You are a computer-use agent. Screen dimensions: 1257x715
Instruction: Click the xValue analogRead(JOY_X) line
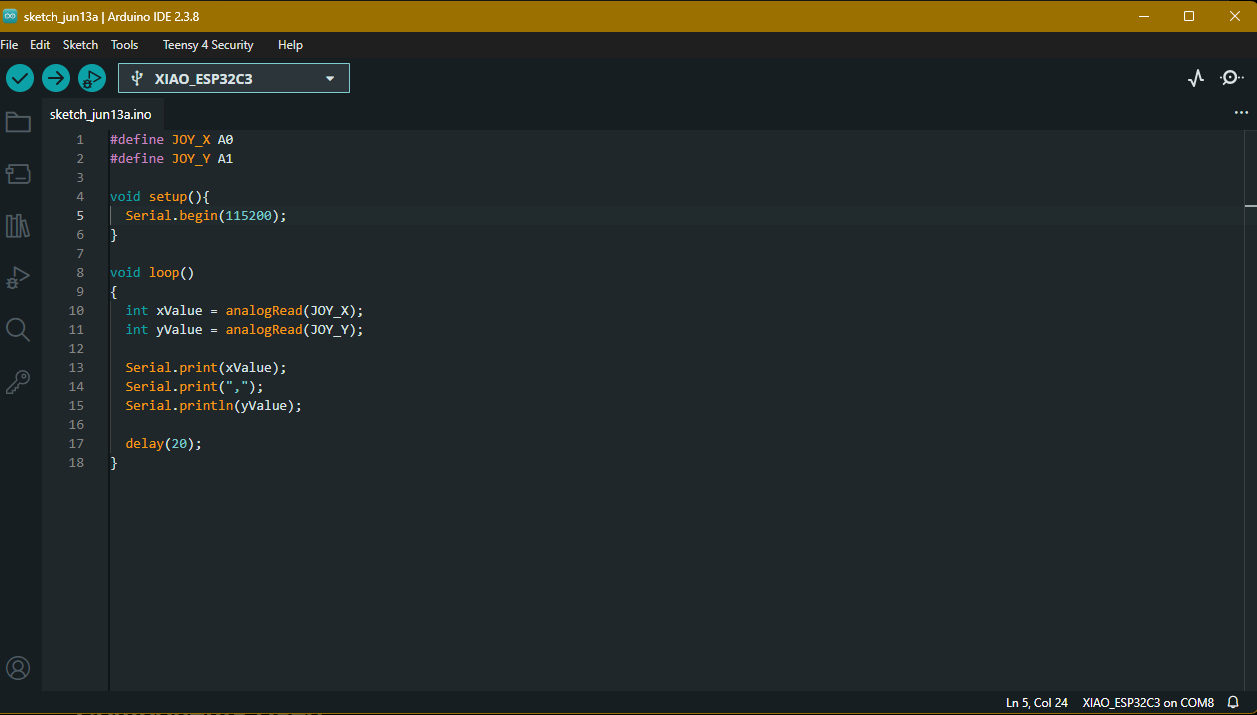tap(245, 311)
